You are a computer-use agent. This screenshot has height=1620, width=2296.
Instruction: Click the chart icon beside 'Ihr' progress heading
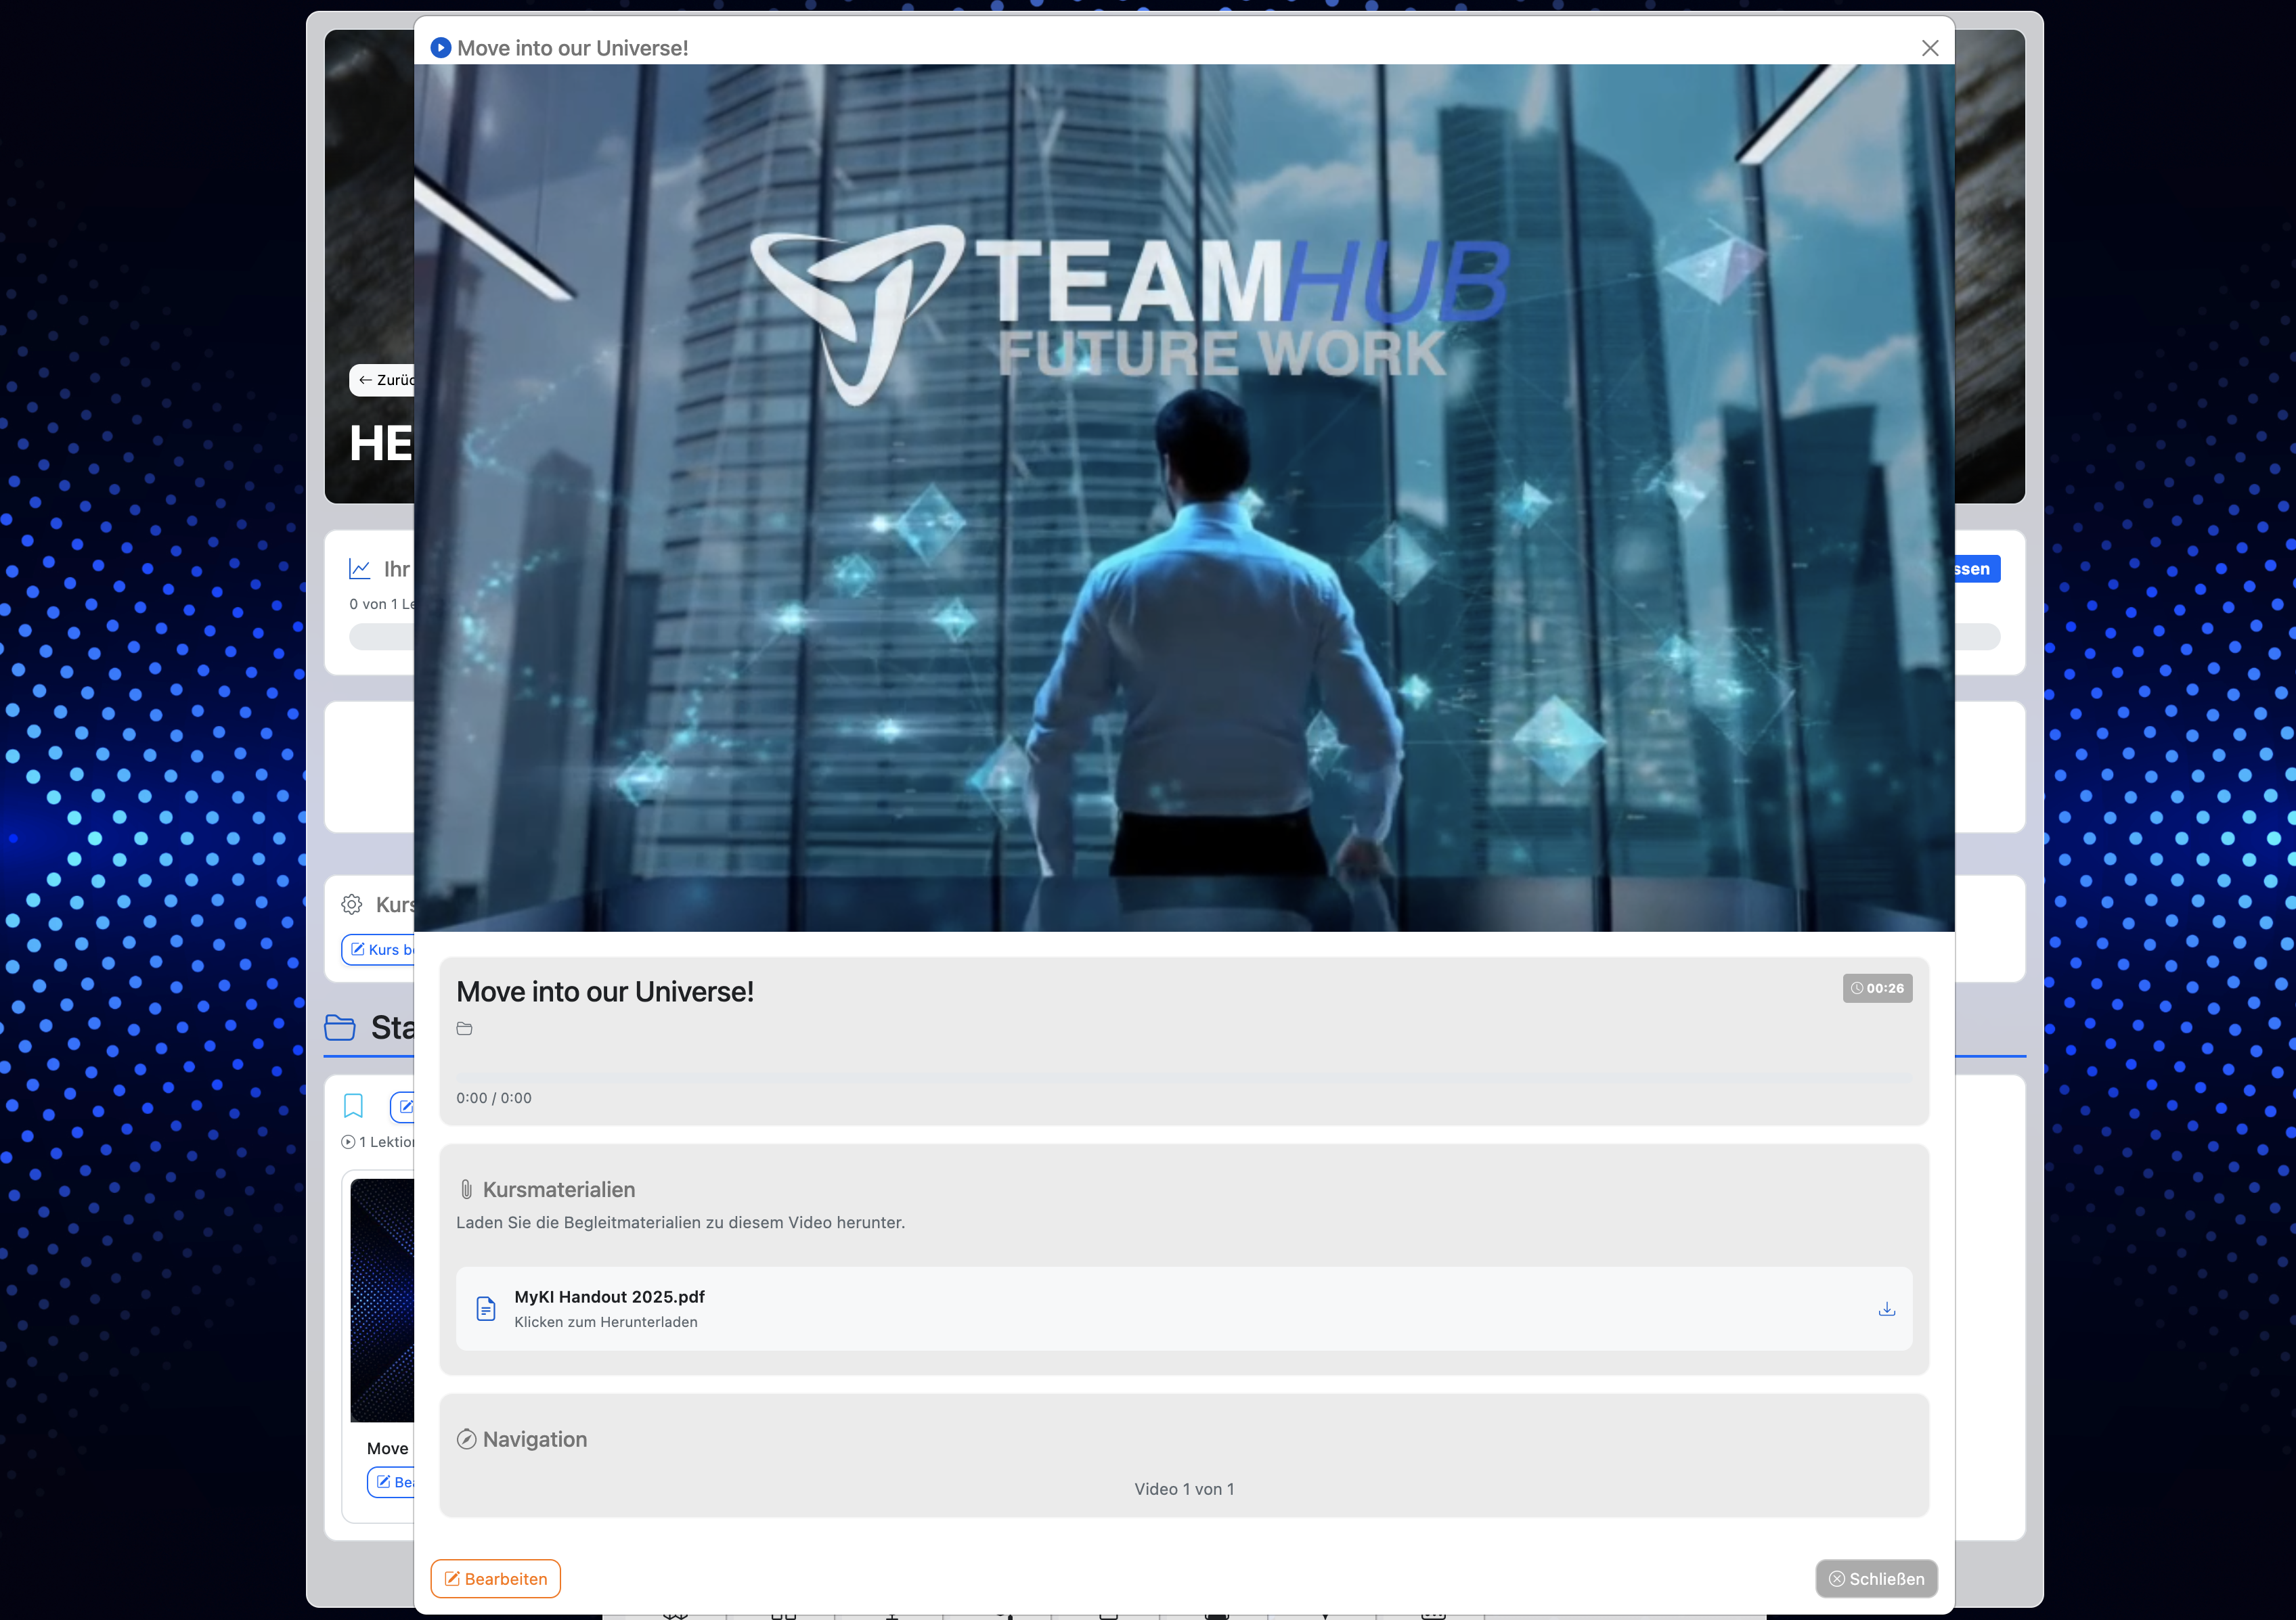[360, 569]
